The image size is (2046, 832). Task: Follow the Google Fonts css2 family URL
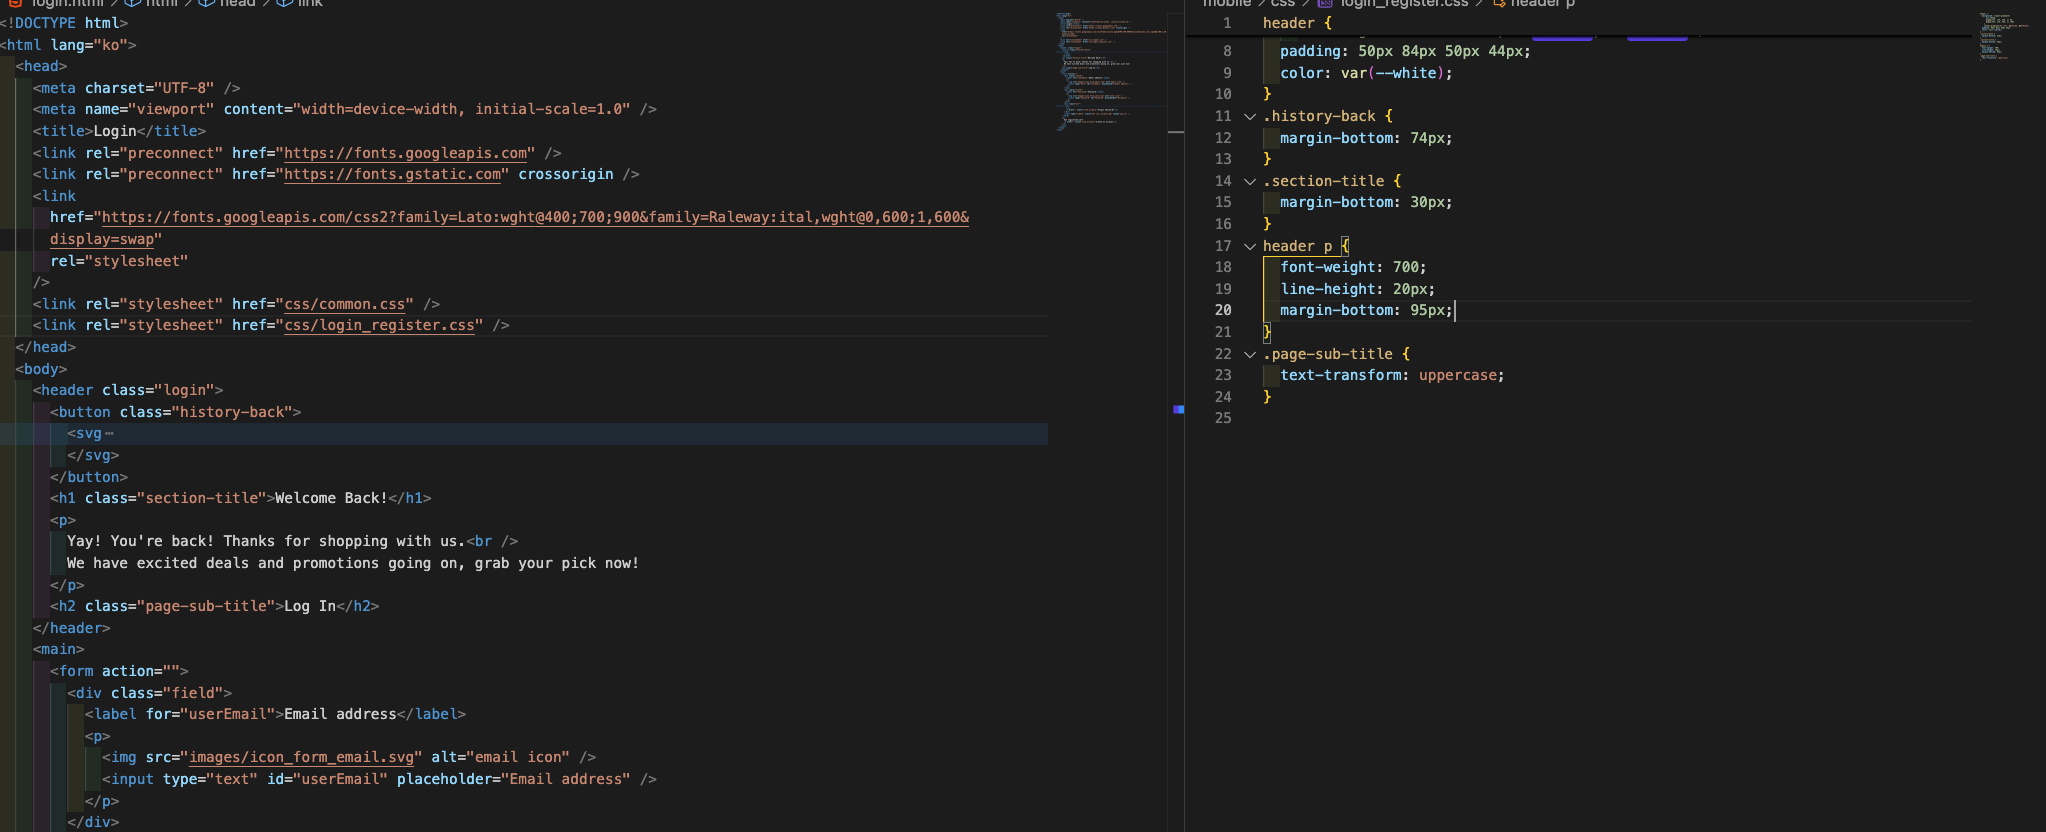point(534,217)
